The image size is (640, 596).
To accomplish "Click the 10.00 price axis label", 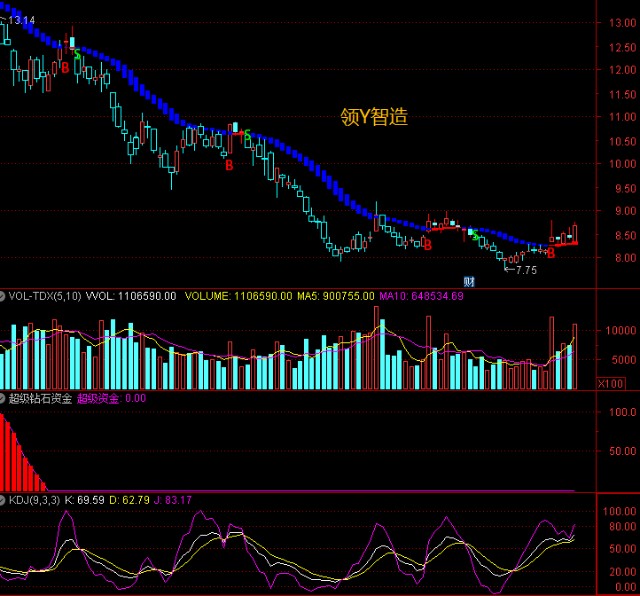I will 622,164.
